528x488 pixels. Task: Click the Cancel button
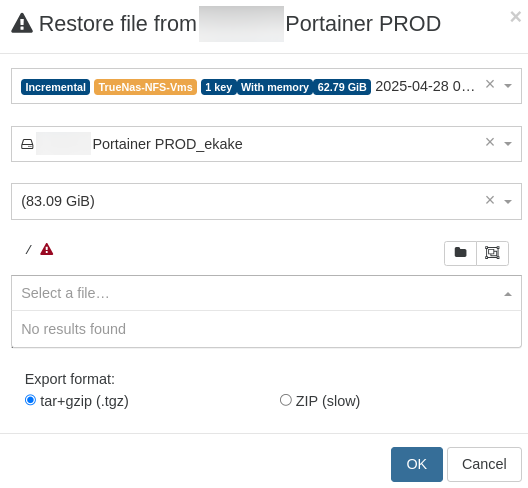(484, 464)
